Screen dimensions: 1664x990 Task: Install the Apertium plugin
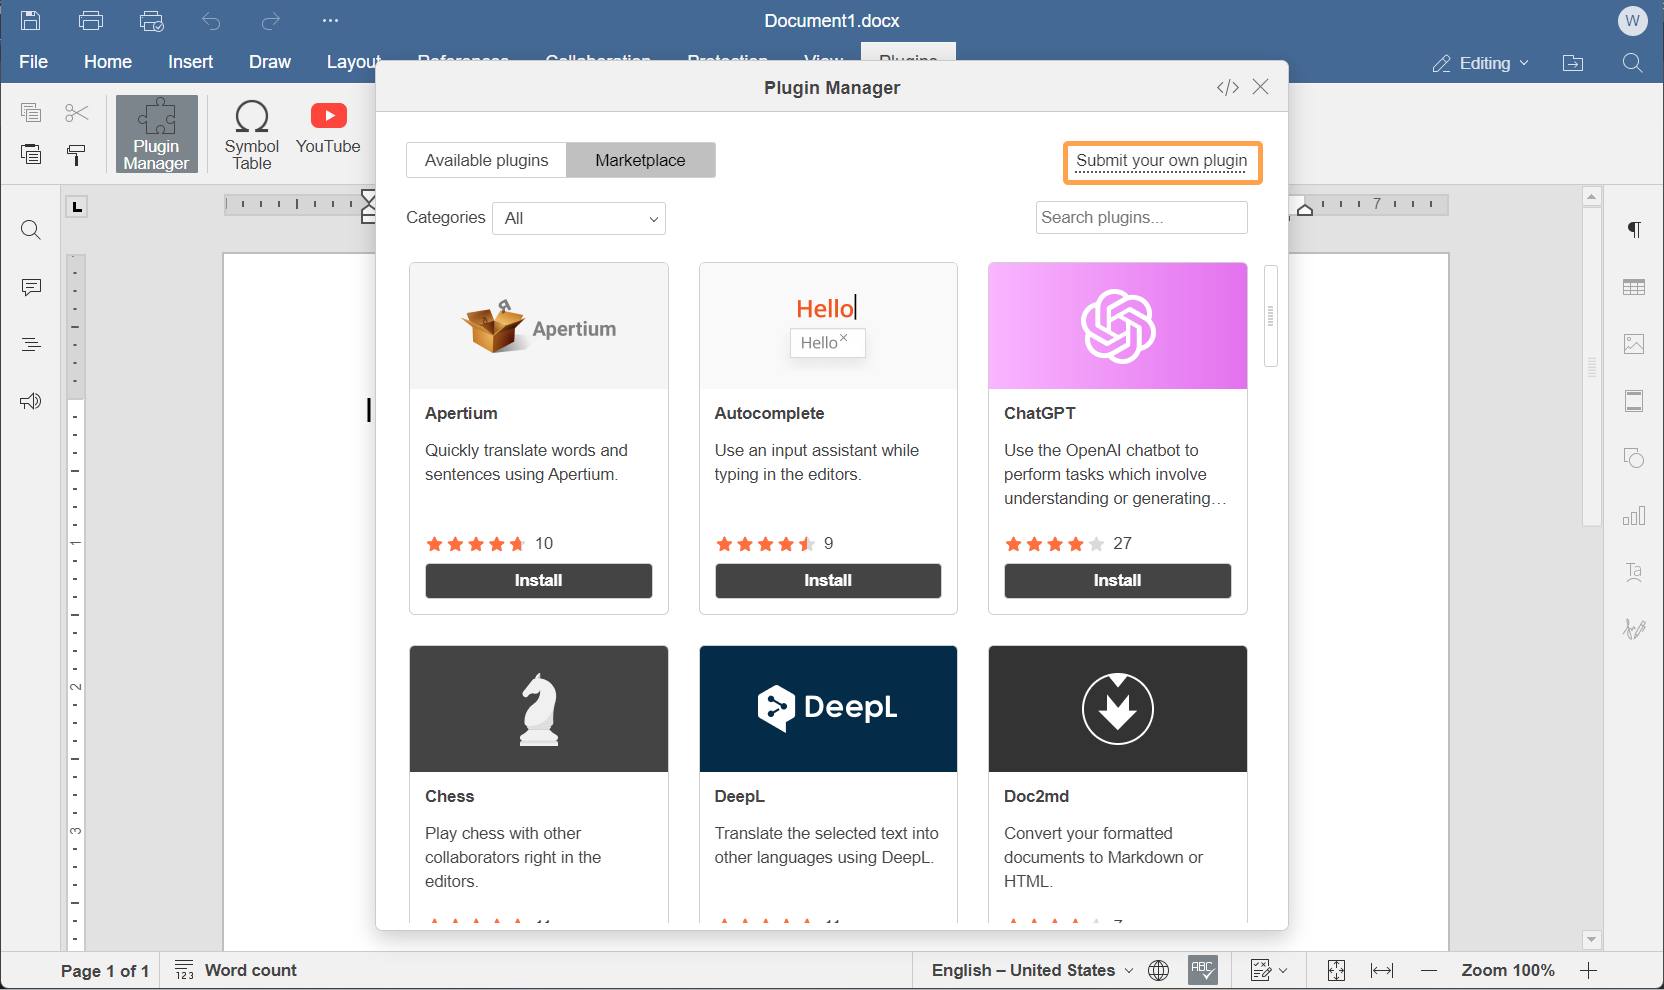pos(539,580)
